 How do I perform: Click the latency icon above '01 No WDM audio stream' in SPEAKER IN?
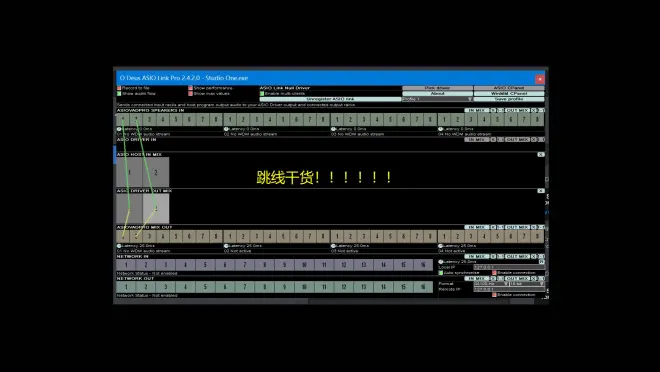pos(119,129)
